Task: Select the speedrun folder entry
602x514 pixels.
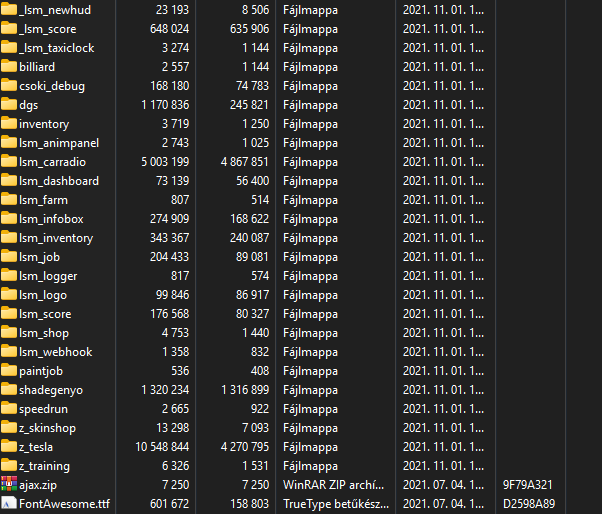Action: click(44, 409)
